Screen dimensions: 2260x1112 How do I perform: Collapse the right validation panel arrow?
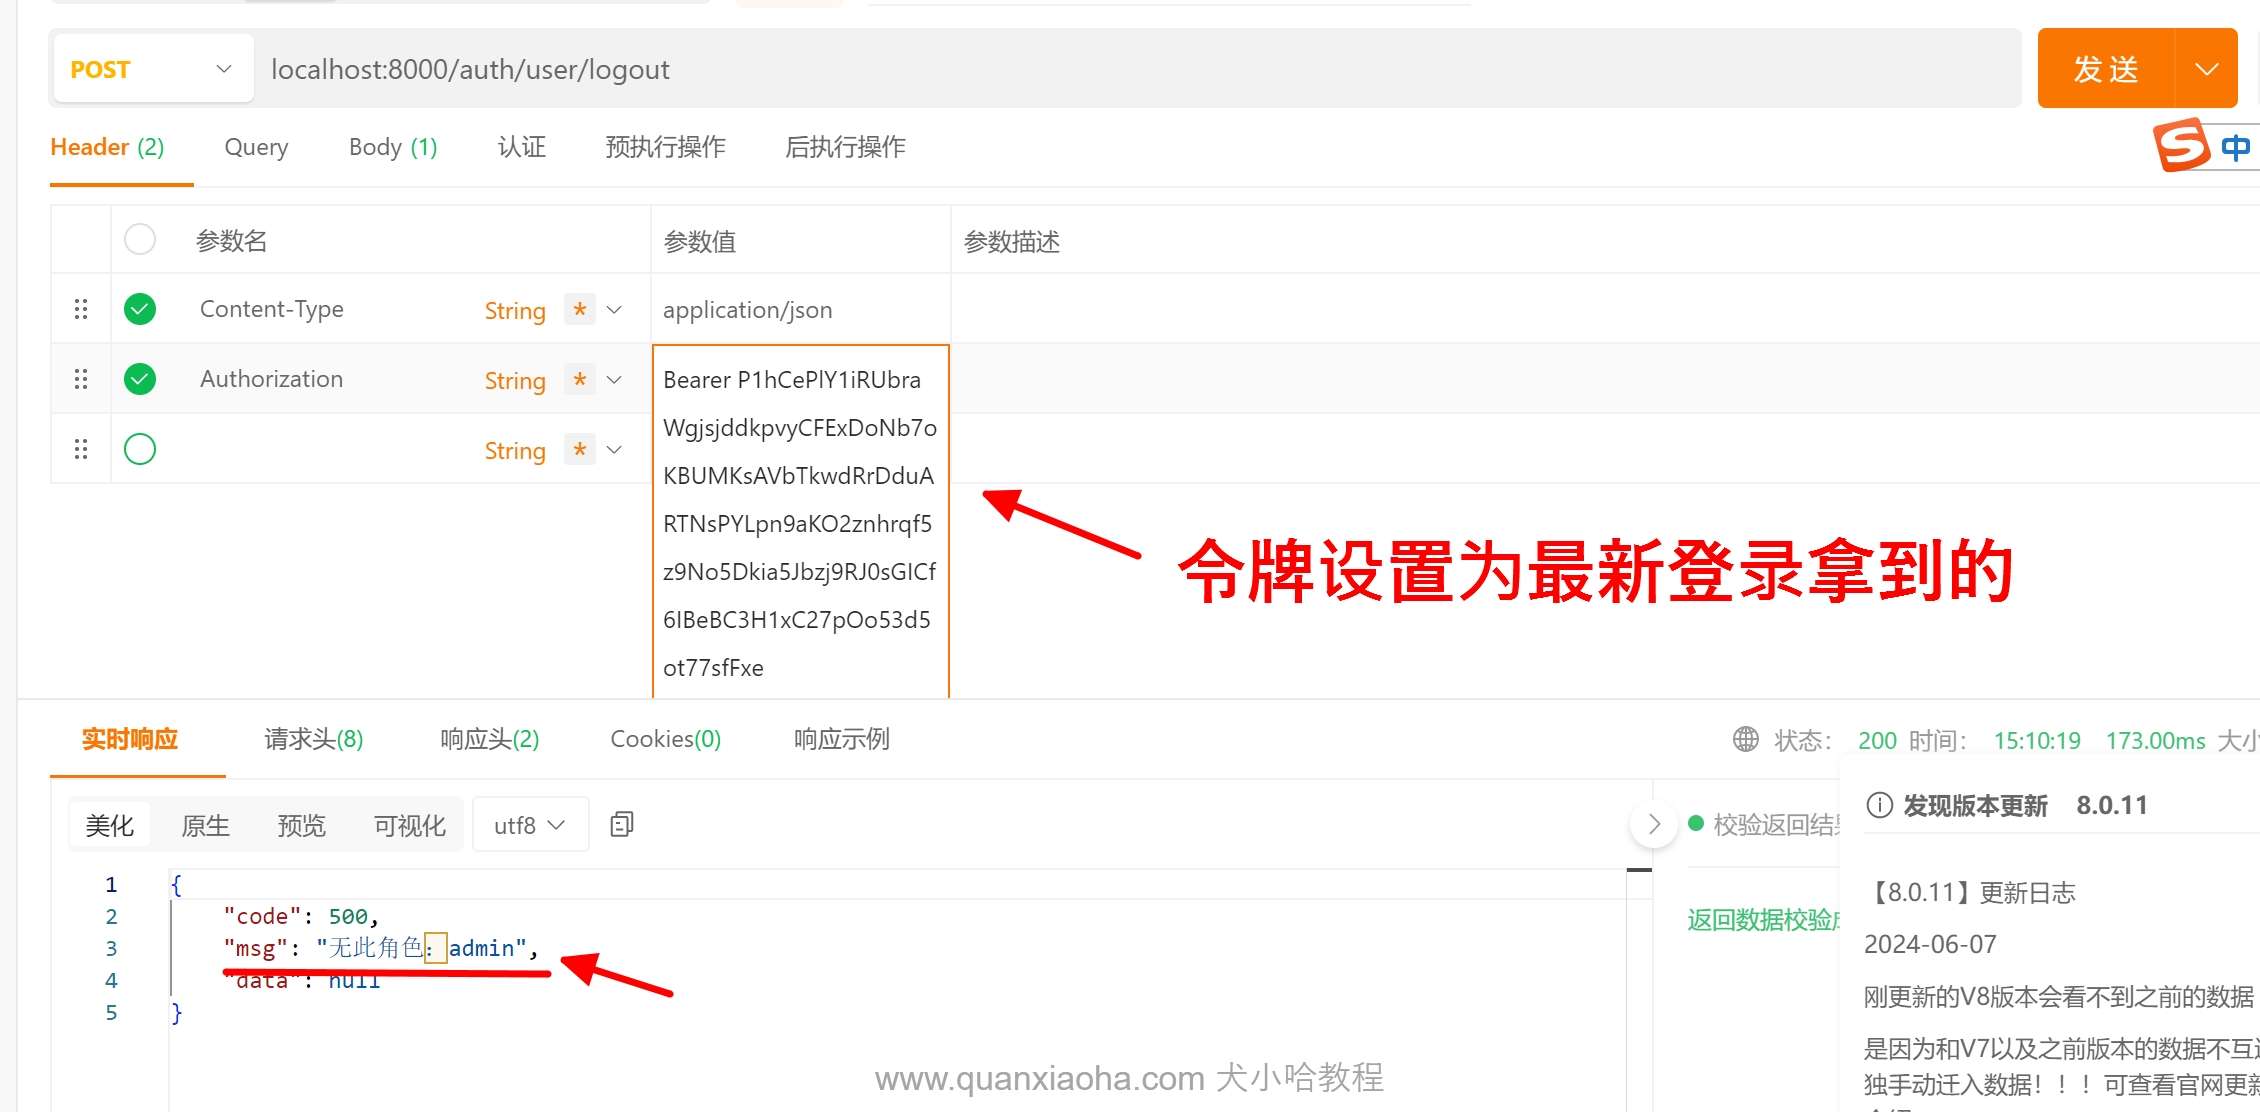1653,824
